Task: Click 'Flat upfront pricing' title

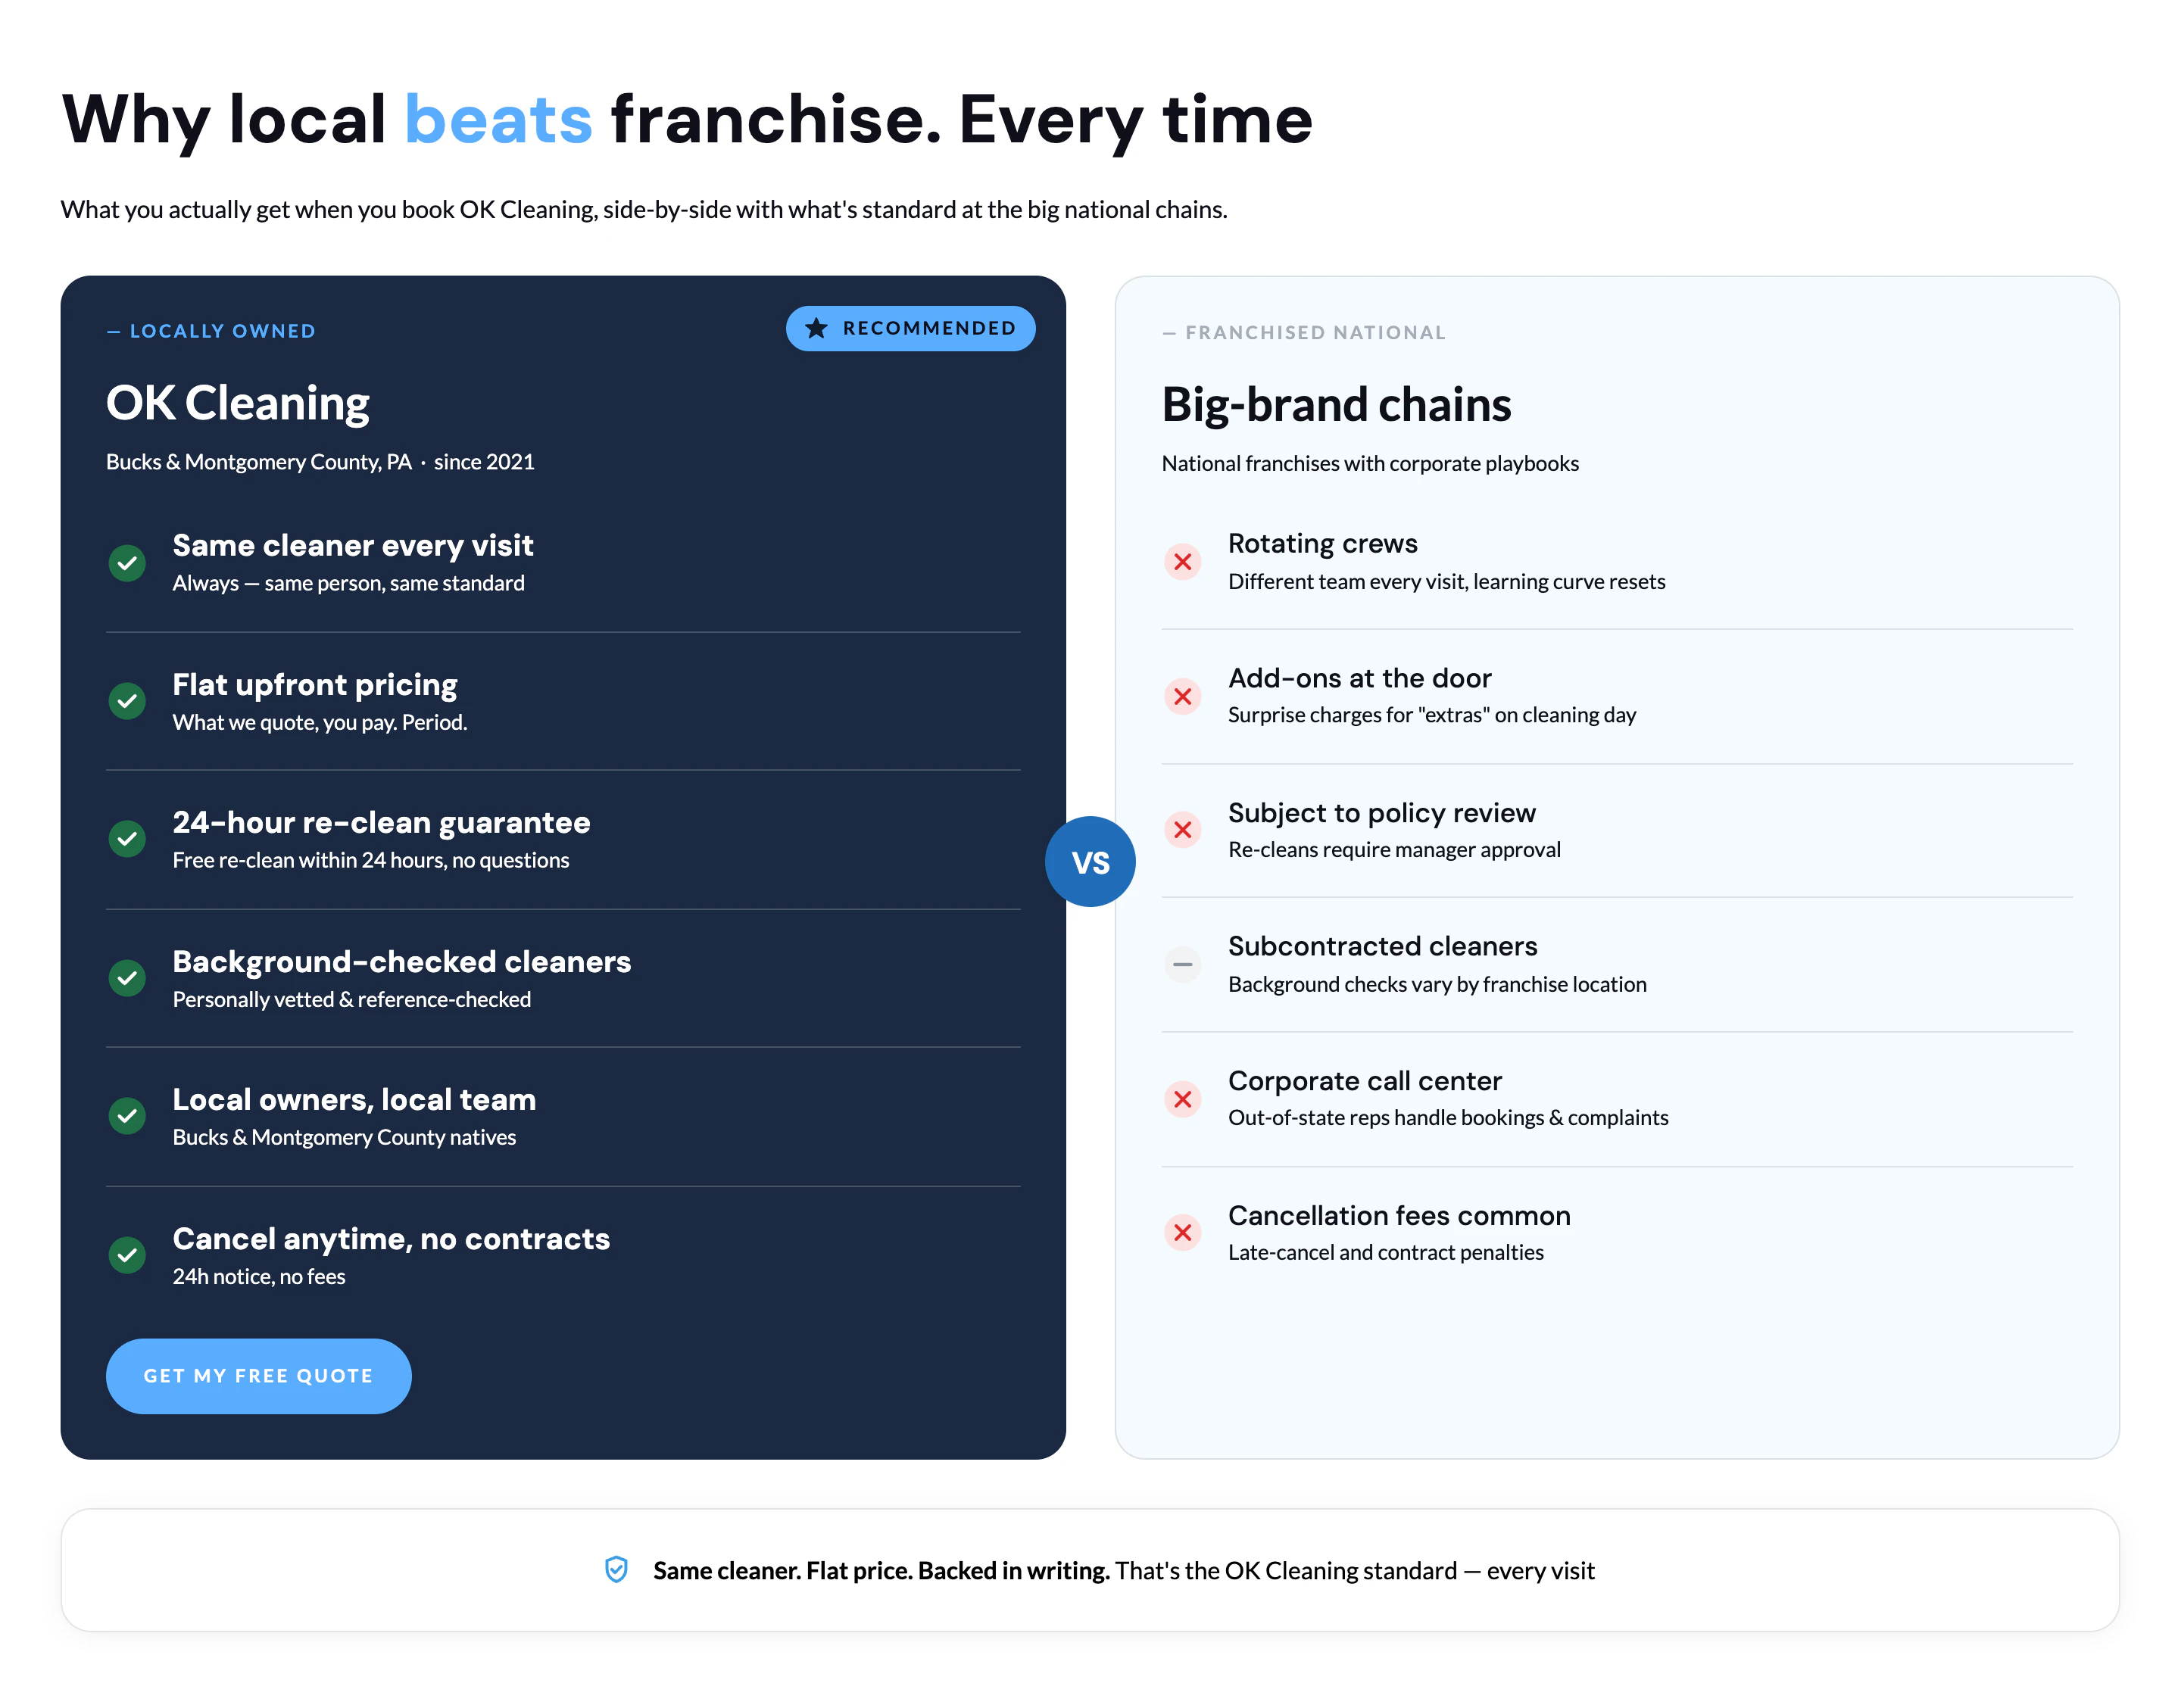Action: (x=315, y=684)
